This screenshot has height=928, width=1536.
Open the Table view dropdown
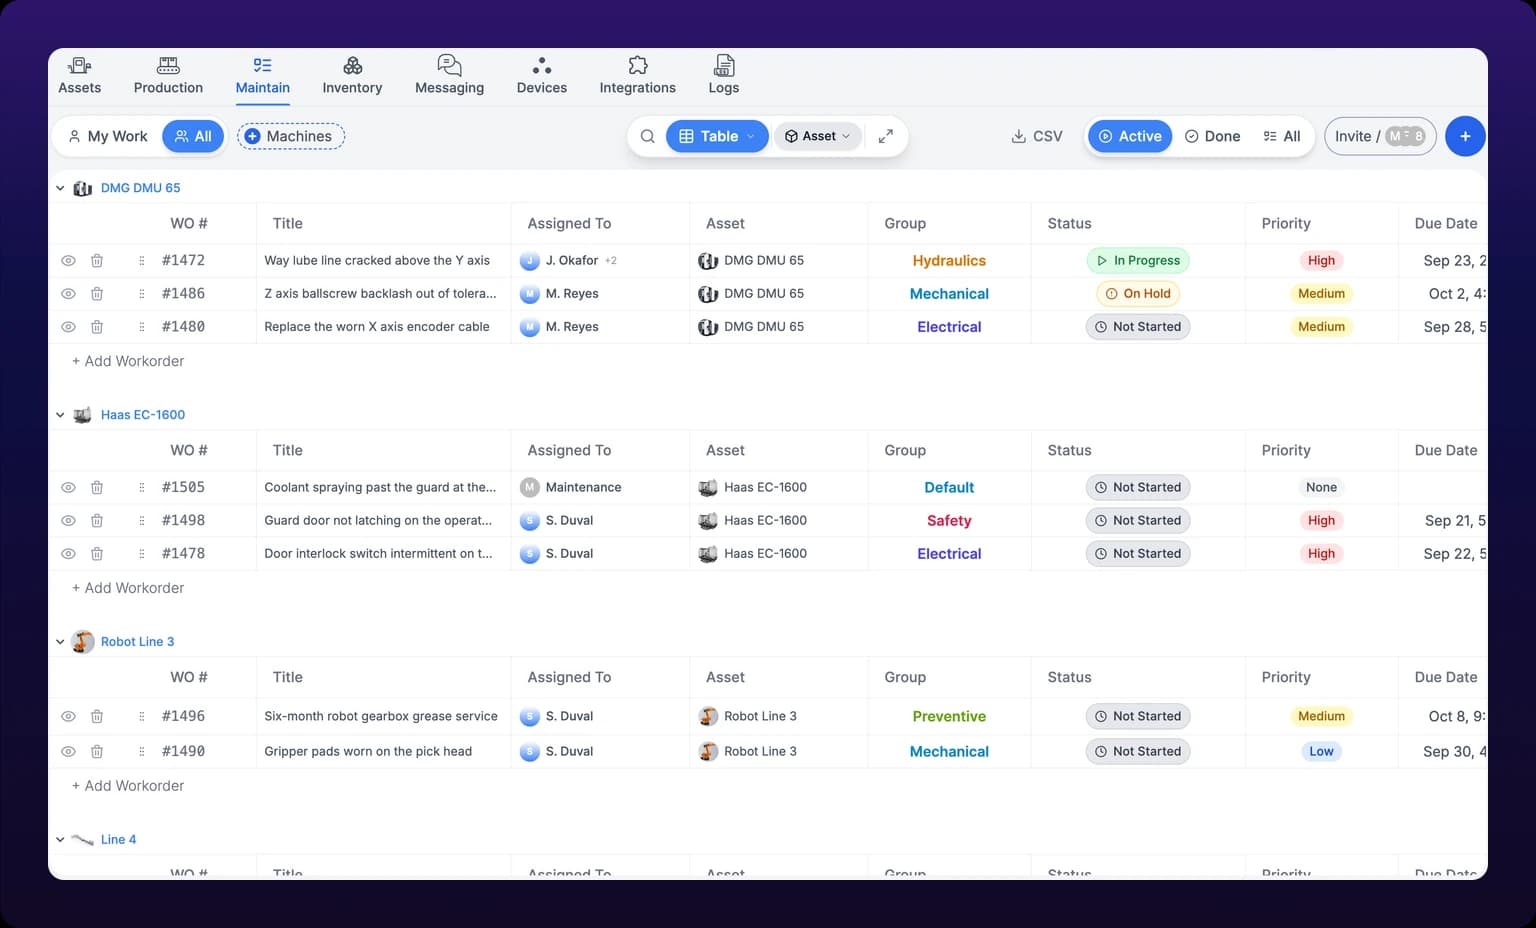717,136
